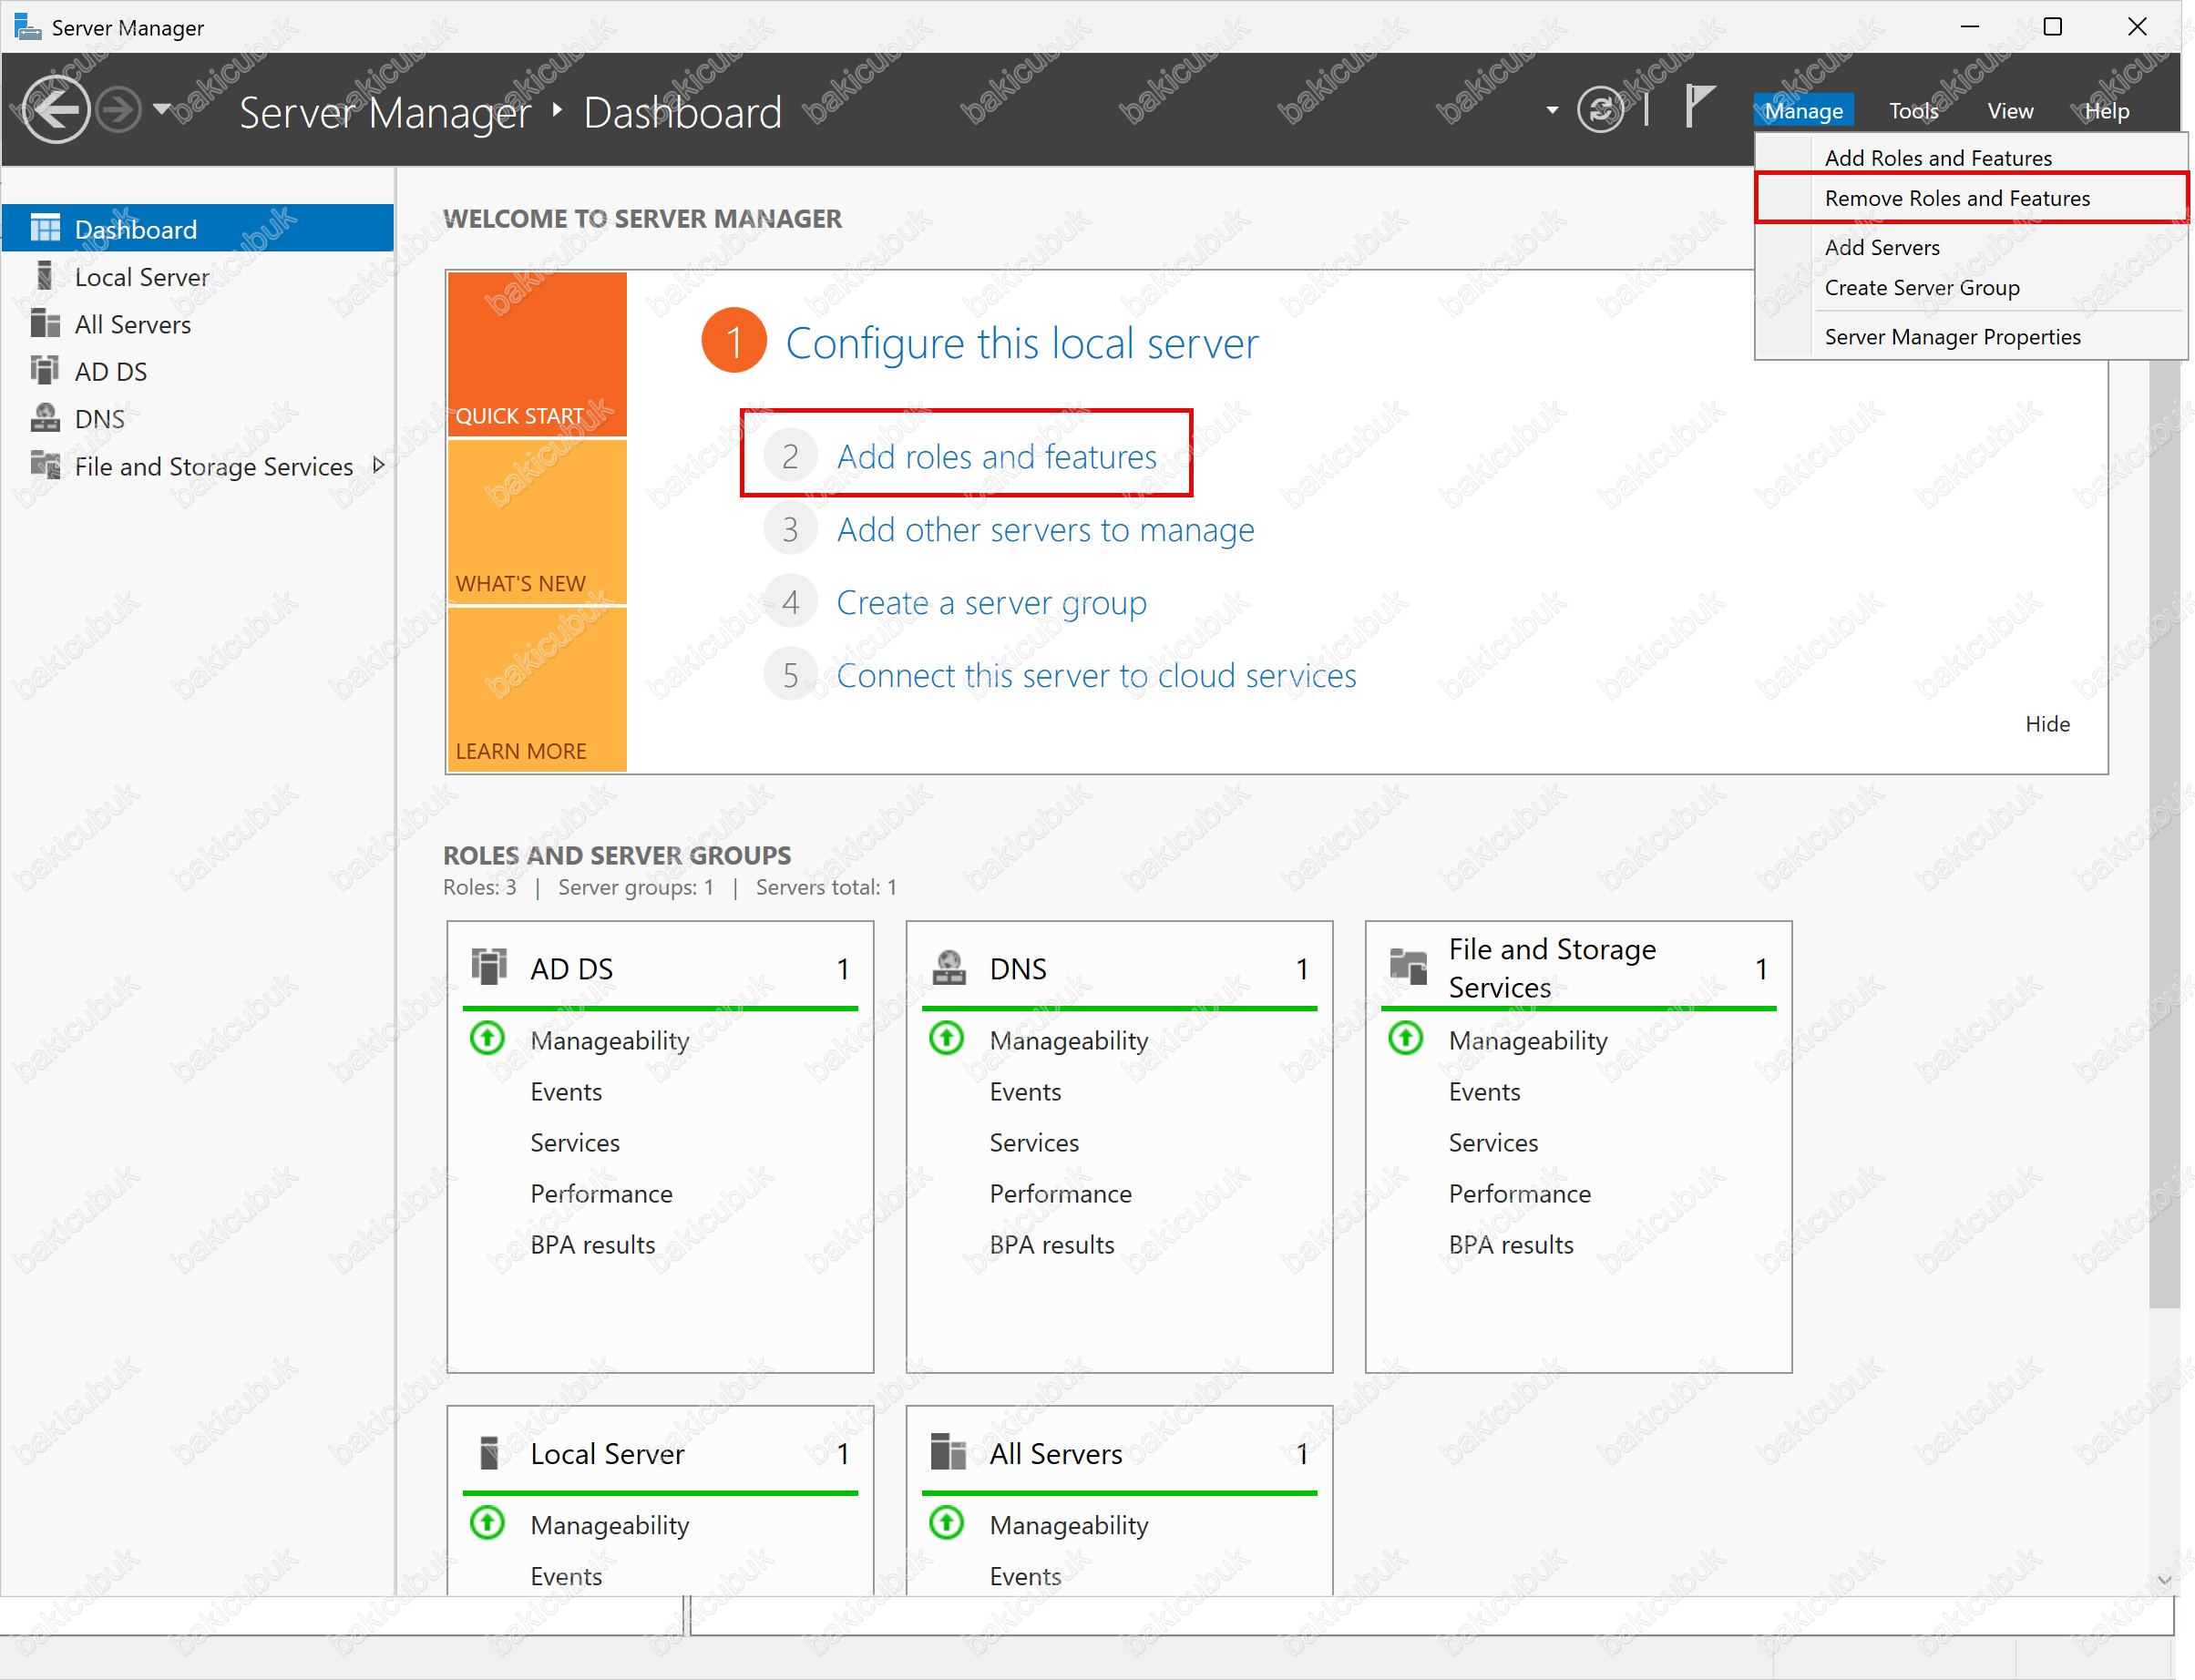Open BPA results under DNS tile
This screenshot has height=1680, width=2195.
(1052, 1244)
